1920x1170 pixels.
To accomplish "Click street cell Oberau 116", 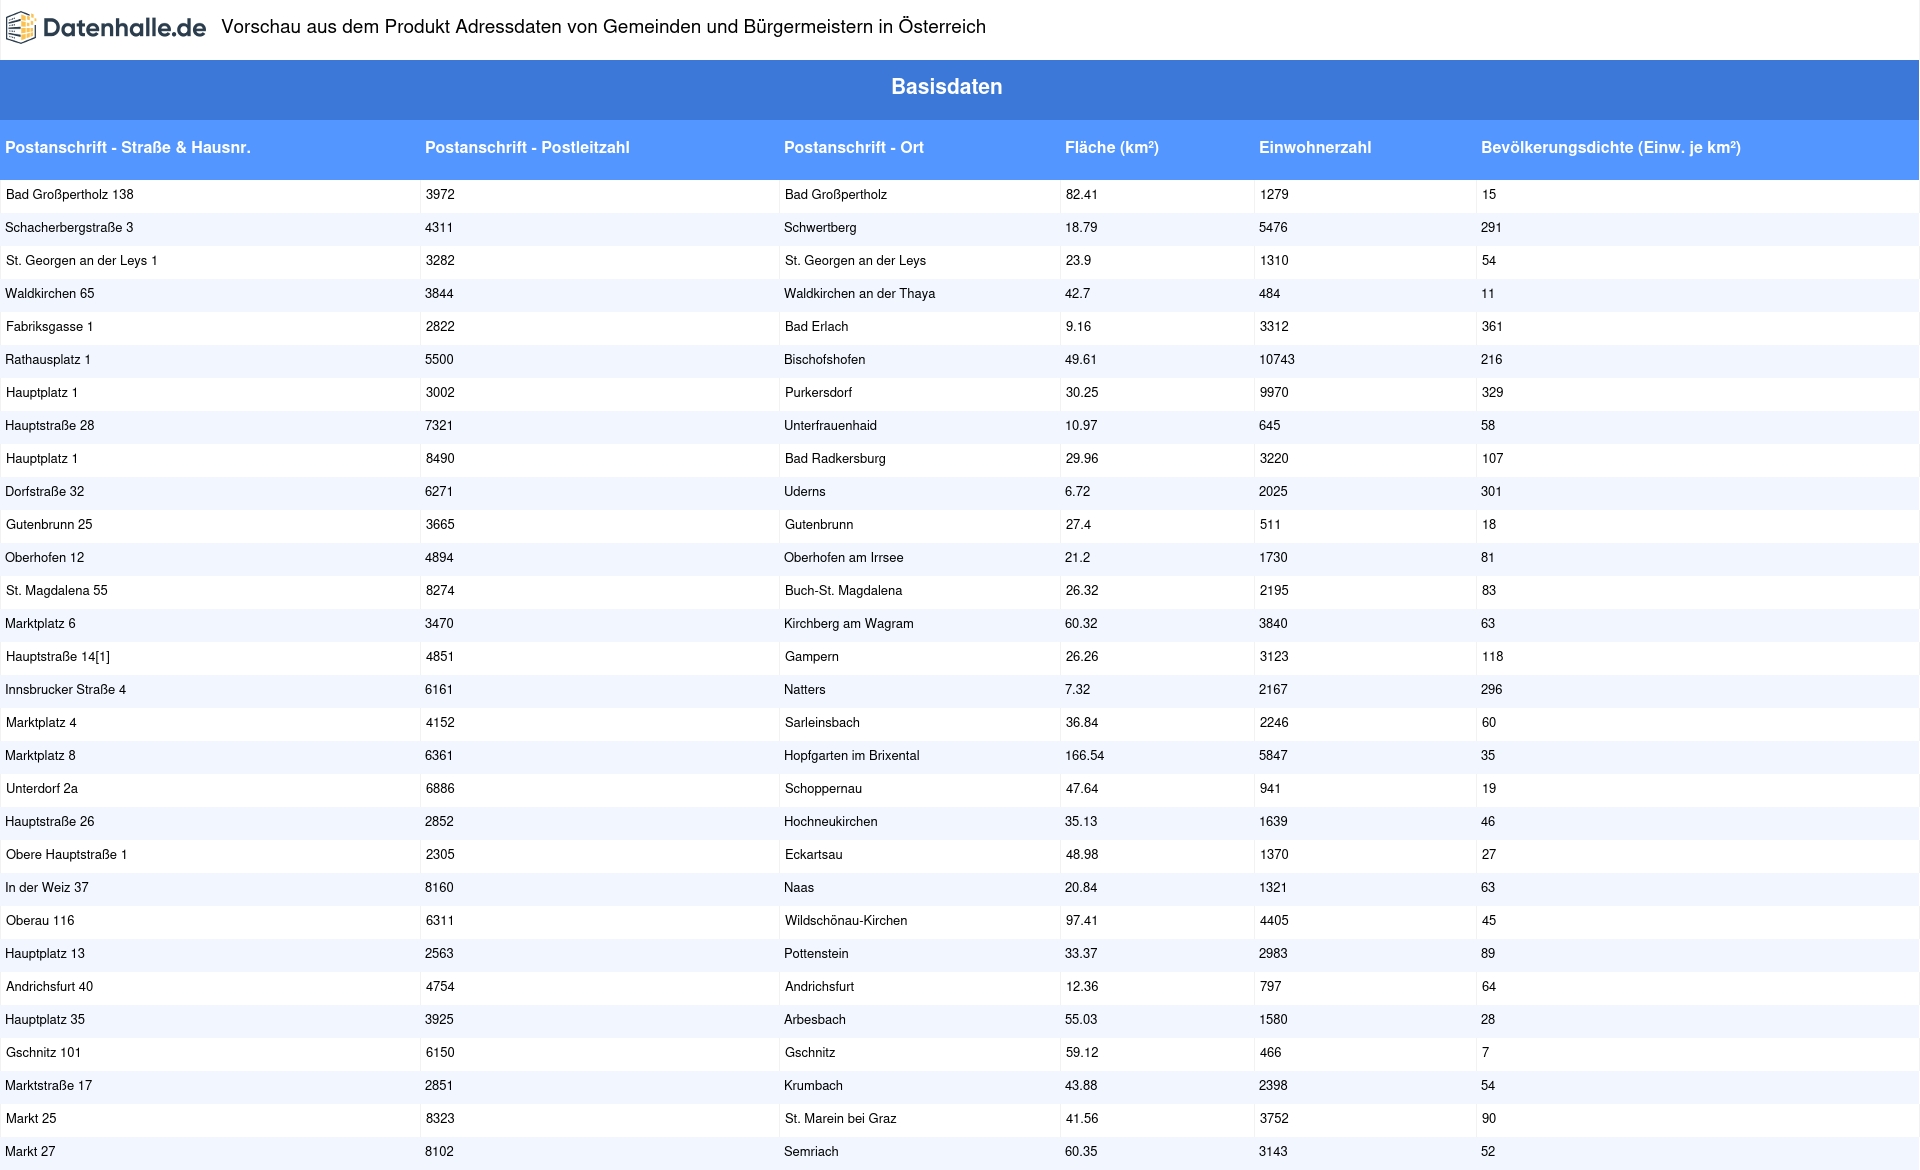I will [40, 921].
